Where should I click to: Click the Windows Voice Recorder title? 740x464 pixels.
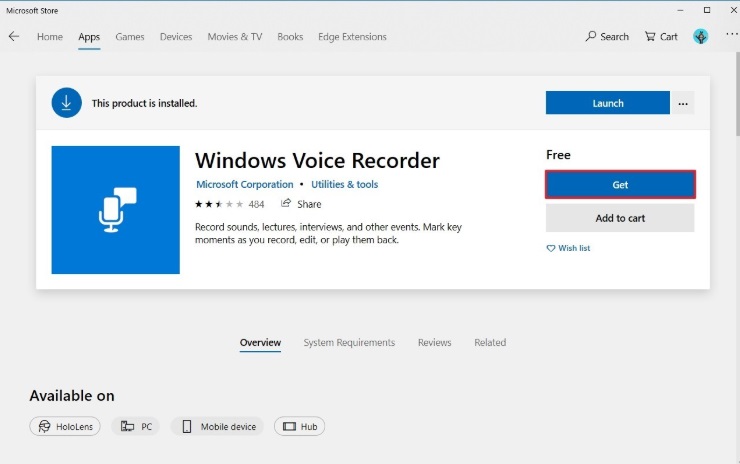(317, 160)
